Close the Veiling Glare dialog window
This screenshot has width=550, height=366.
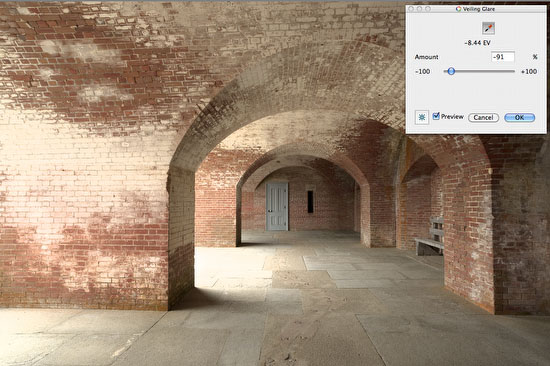tap(411, 9)
